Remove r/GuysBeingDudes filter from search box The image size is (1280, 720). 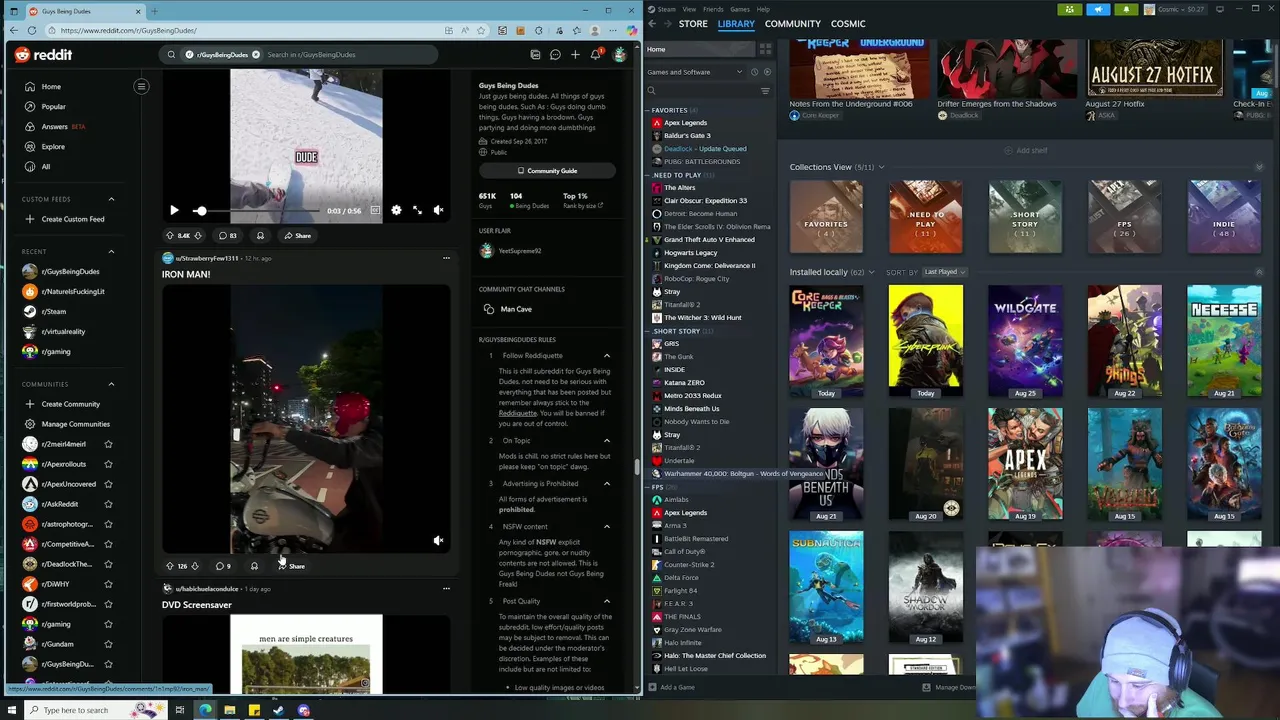256,55
